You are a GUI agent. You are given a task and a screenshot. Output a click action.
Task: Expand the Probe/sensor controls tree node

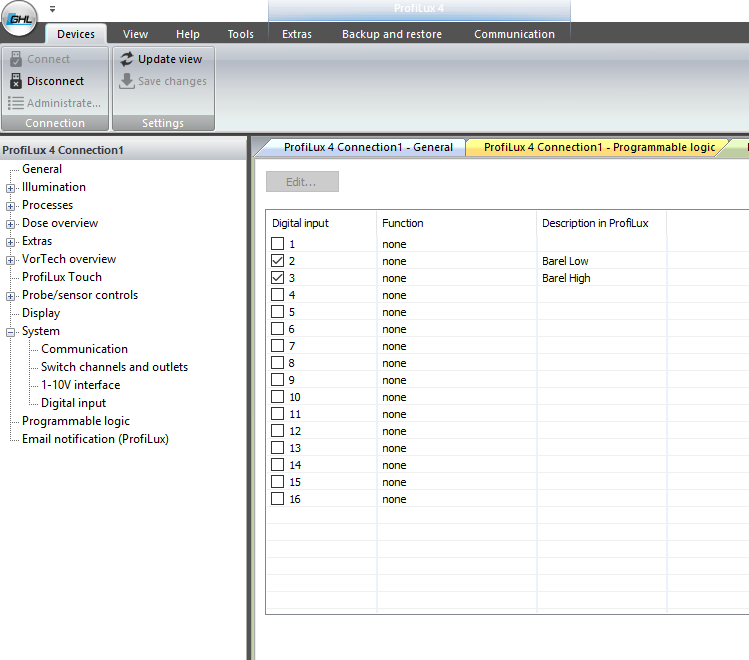[10, 296]
